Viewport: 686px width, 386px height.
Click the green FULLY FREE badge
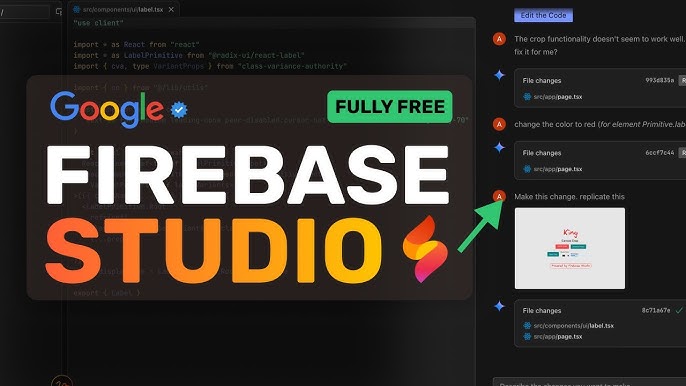coord(390,106)
